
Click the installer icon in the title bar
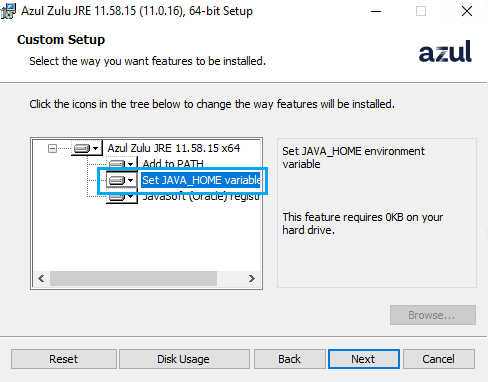pos(8,11)
